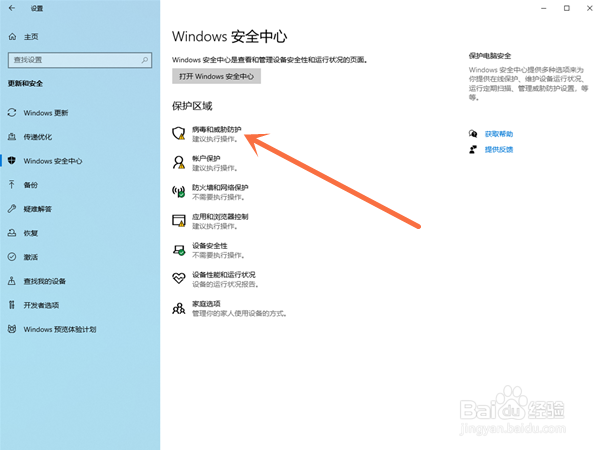Go to 传递优化 settings
This screenshot has height=450, width=600.
pos(38,137)
